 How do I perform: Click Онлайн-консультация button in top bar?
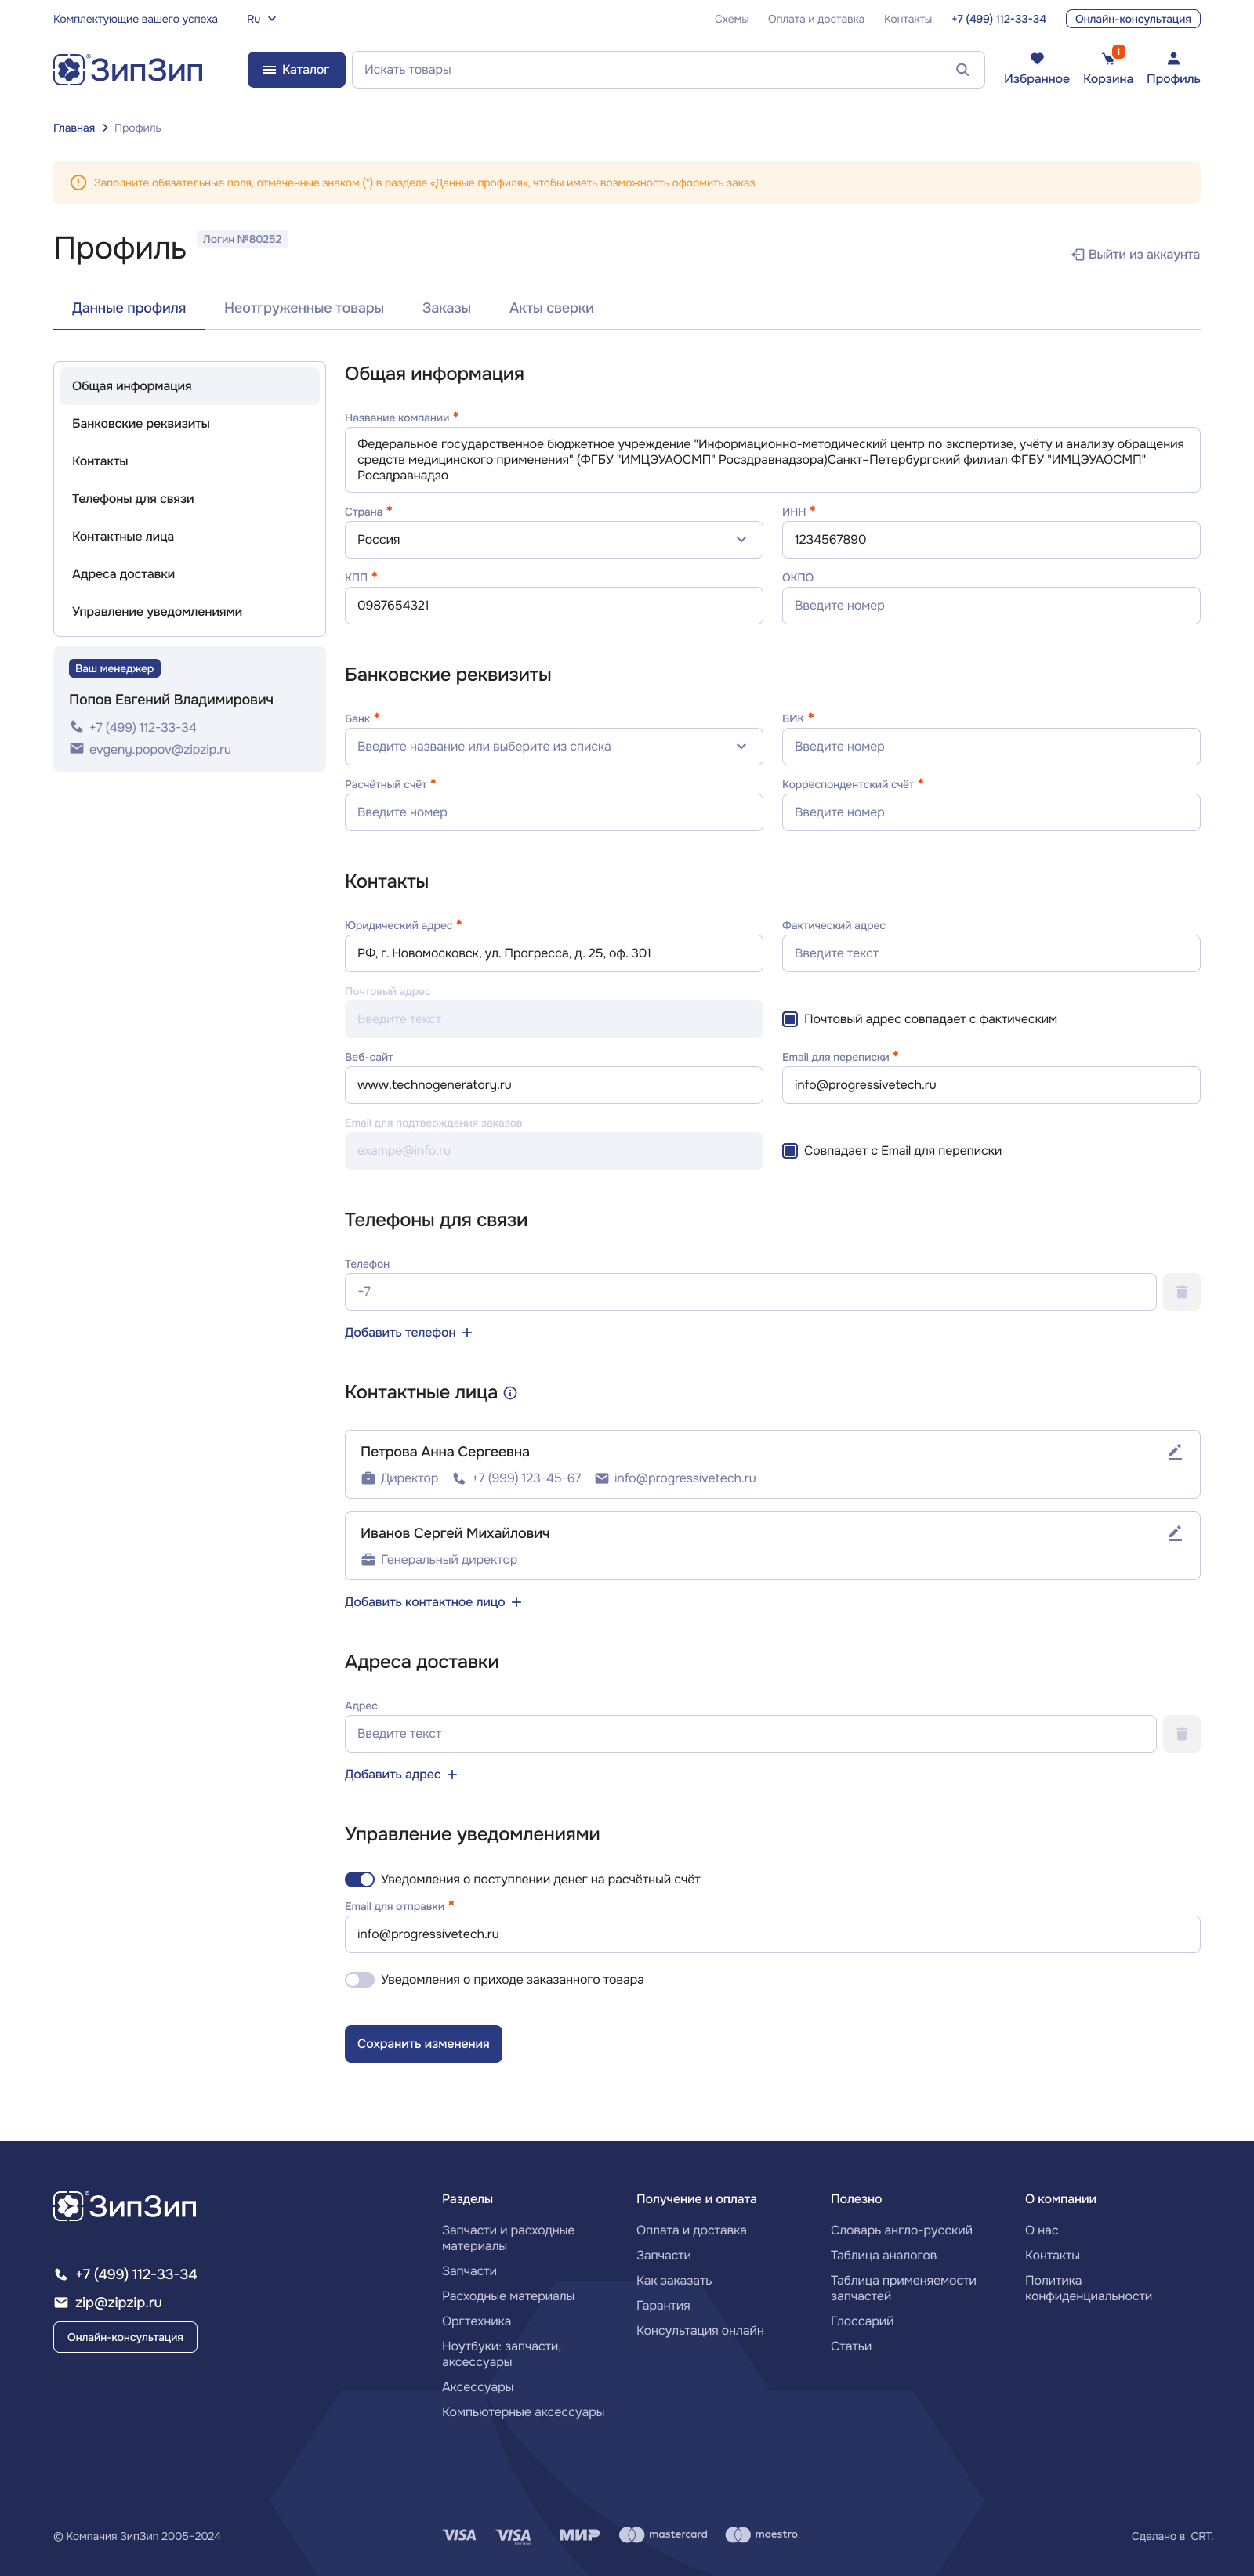click(1132, 19)
